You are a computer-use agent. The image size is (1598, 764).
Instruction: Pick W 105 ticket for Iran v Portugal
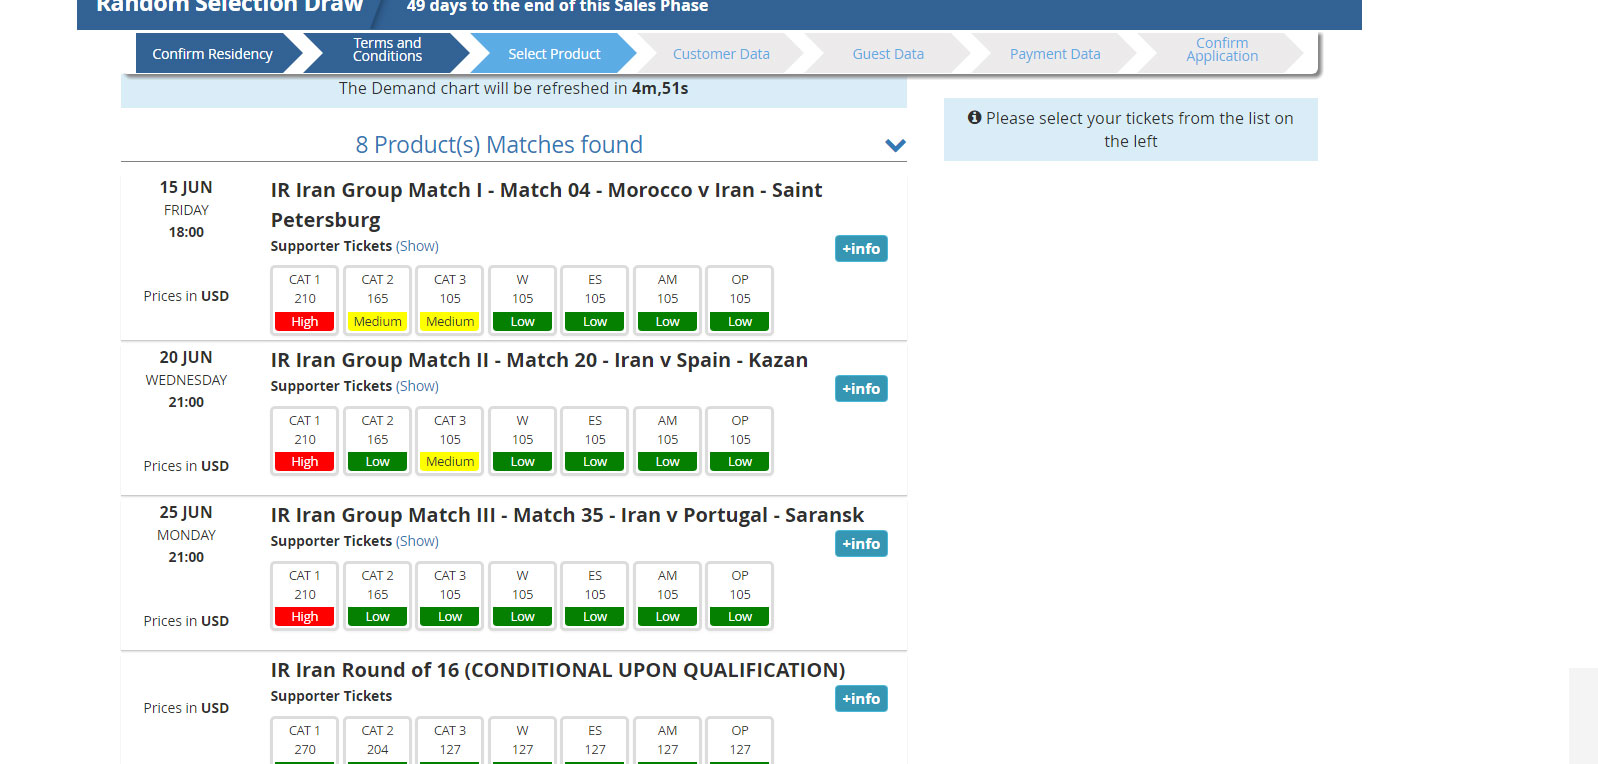tap(522, 596)
